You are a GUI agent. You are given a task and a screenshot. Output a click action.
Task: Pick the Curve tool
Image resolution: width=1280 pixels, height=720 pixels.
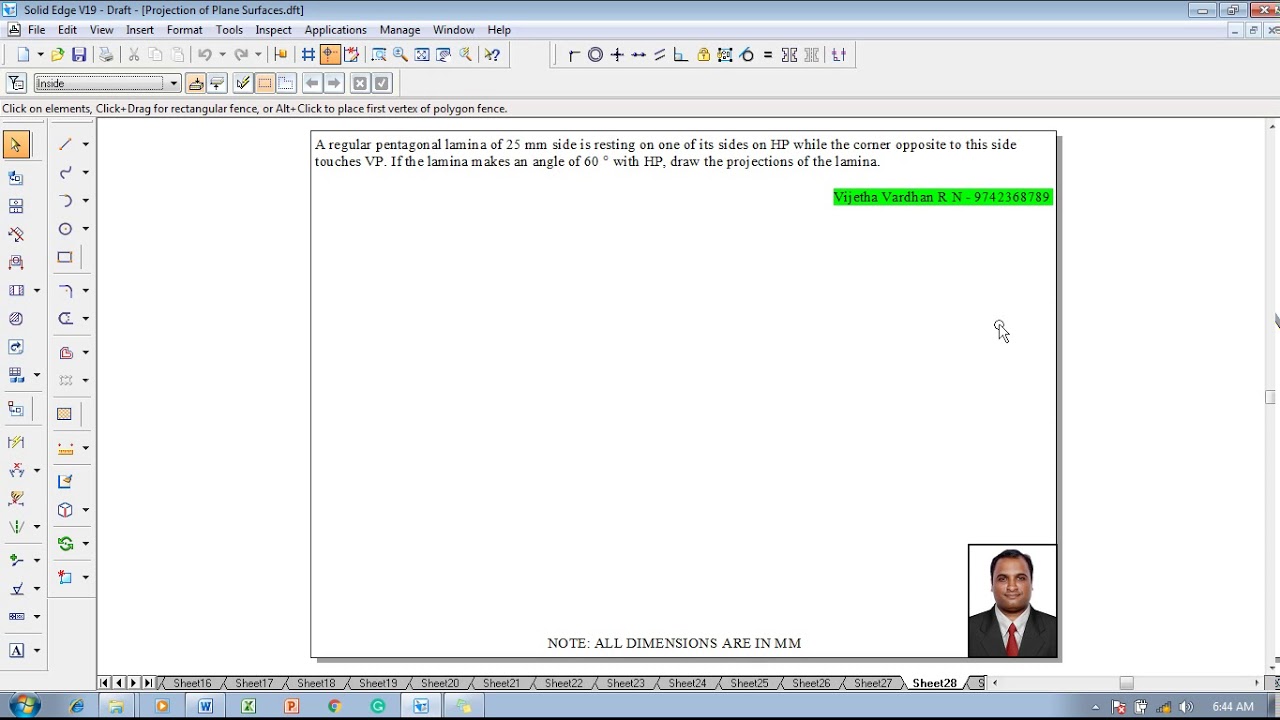[65, 172]
